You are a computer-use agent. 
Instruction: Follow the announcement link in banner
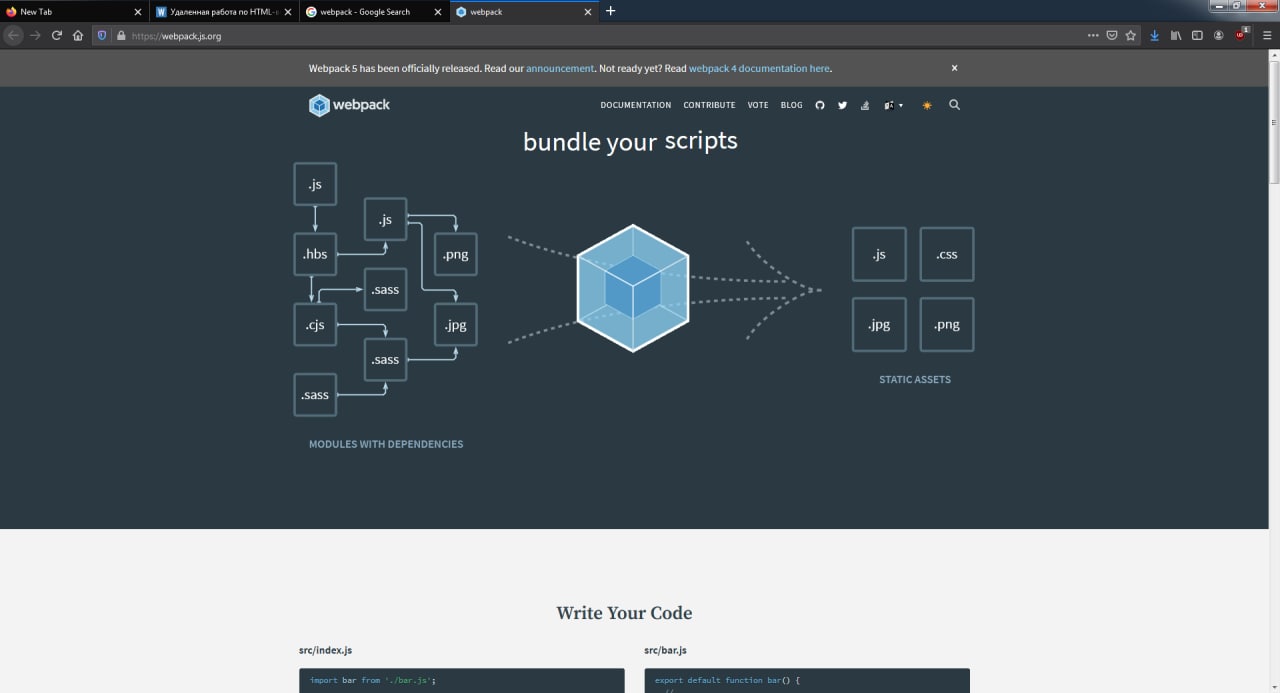[x=560, y=68]
